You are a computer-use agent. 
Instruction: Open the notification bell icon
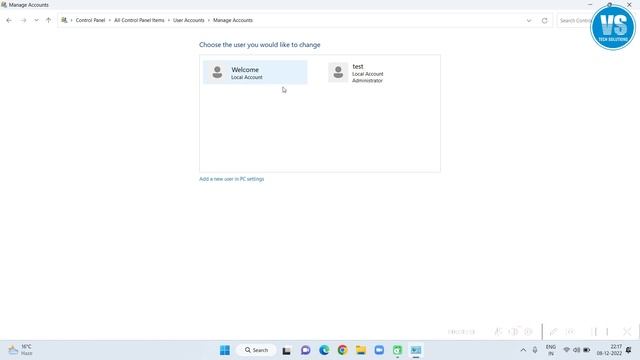(x=629, y=350)
